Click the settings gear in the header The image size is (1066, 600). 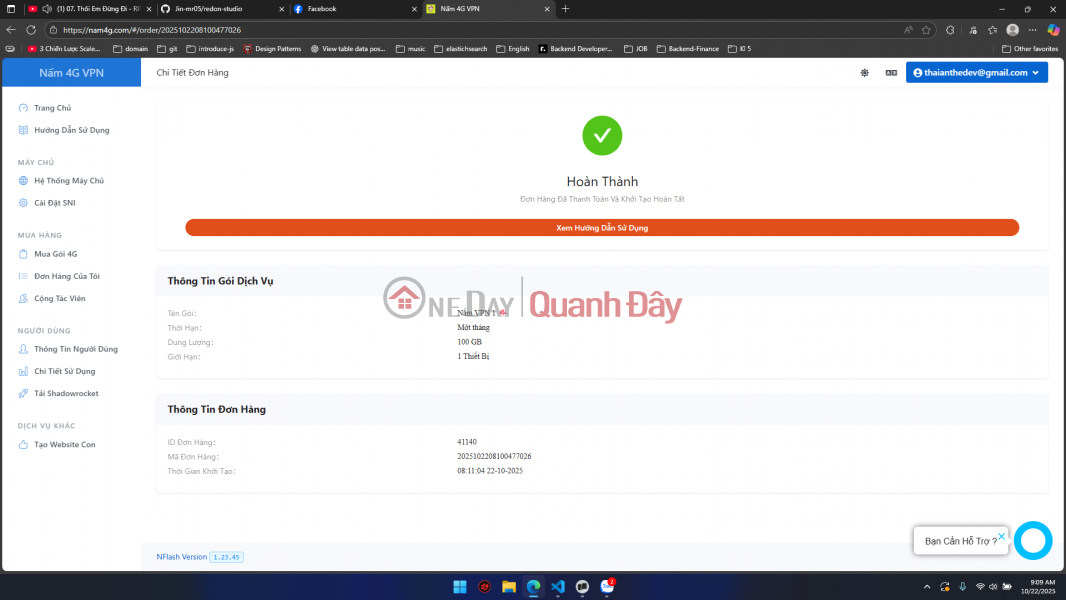coord(864,72)
